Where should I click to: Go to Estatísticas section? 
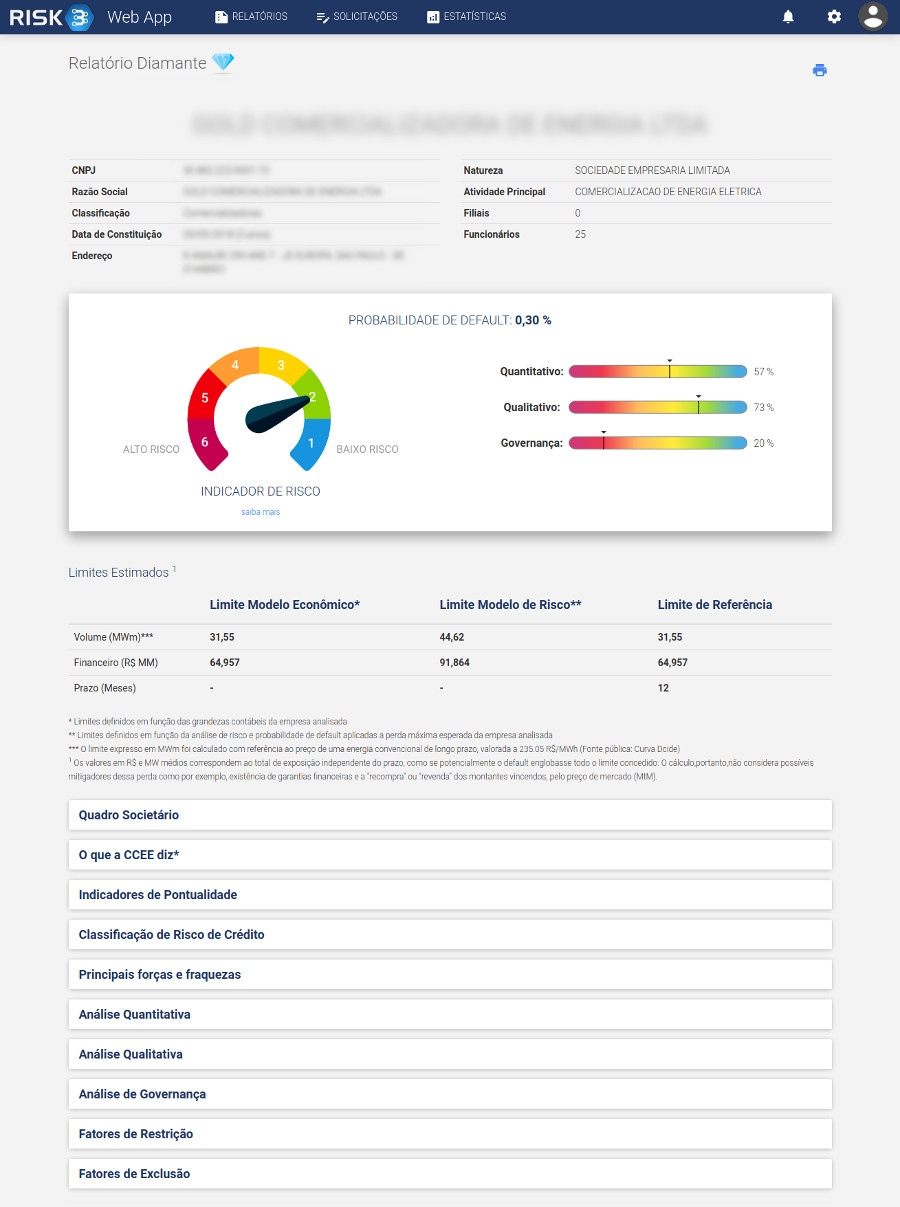[466, 17]
